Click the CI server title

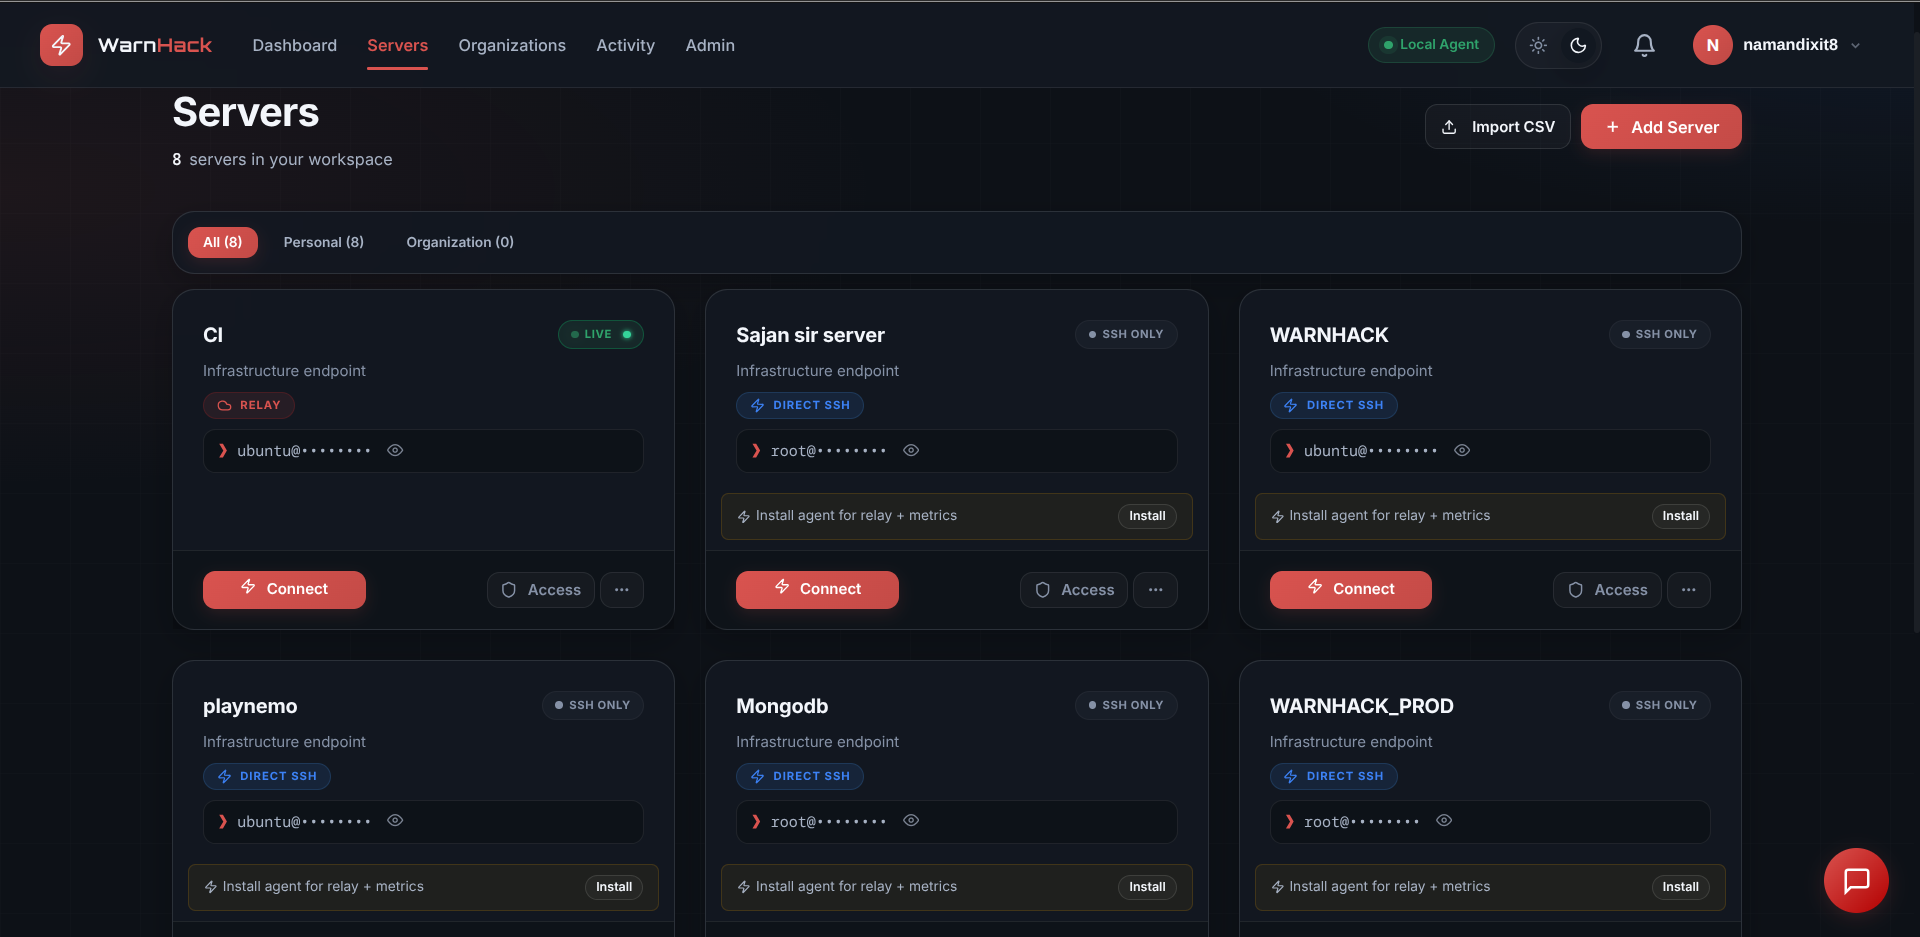213,335
